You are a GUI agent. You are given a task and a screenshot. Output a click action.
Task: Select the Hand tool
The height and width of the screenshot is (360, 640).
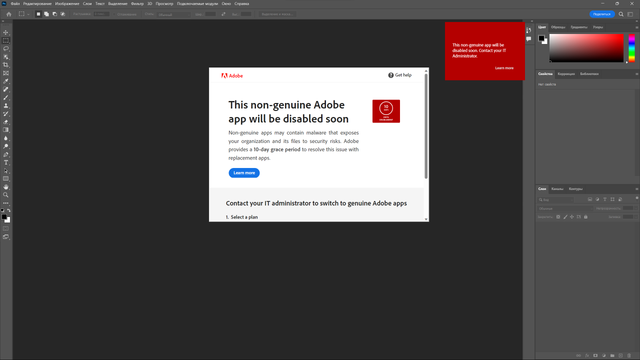pyautogui.click(x=6, y=187)
